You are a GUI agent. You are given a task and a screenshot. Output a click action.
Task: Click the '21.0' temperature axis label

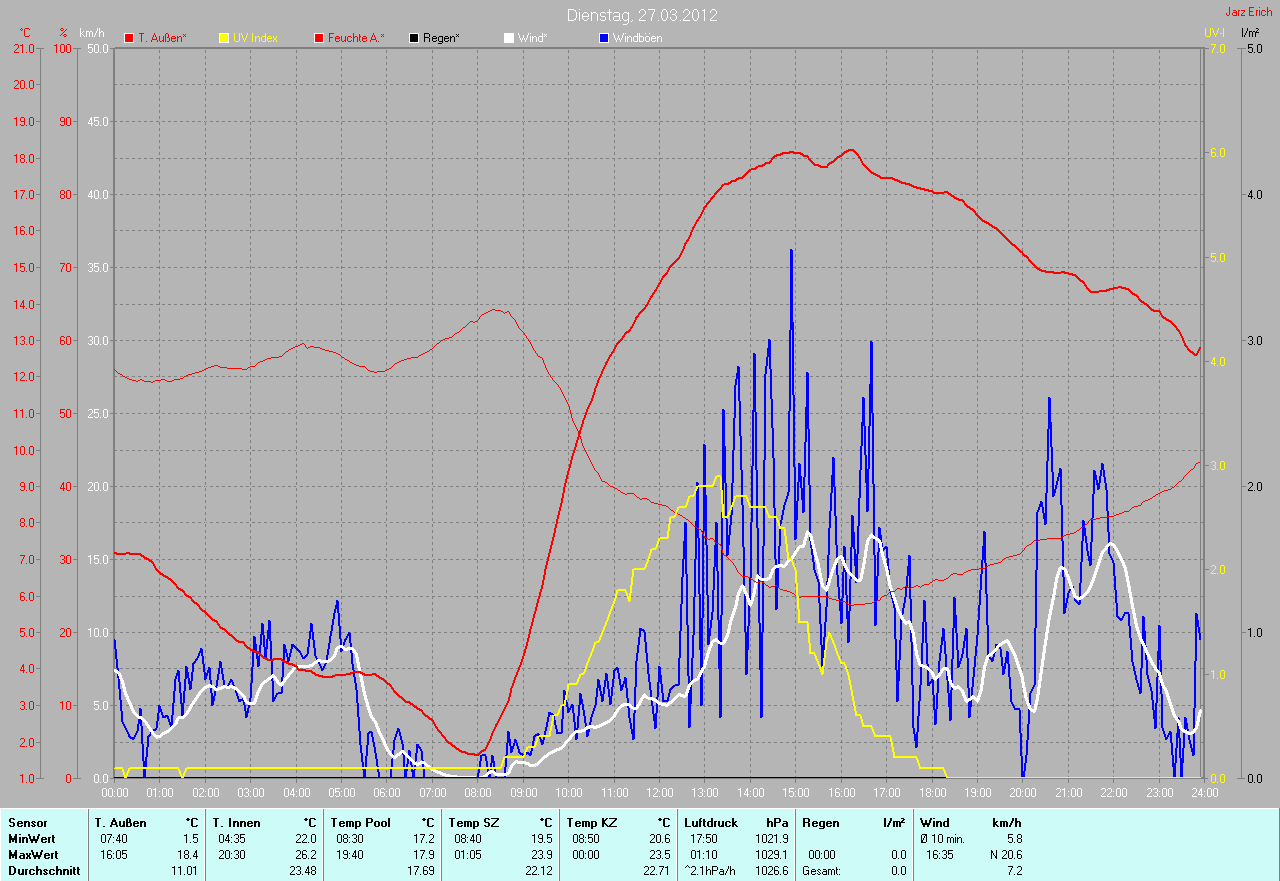(25, 48)
